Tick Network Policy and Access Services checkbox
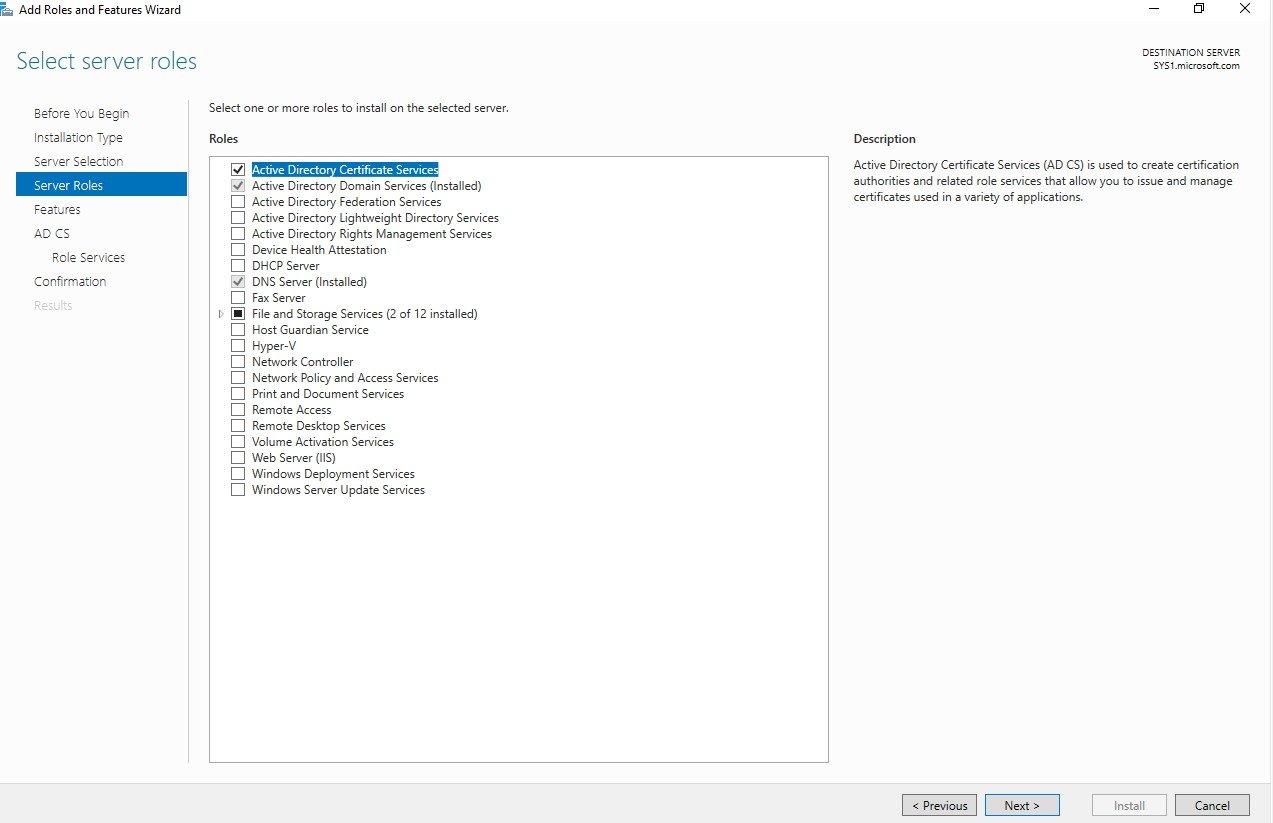The image size is (1273, 823). click(238, 378)
